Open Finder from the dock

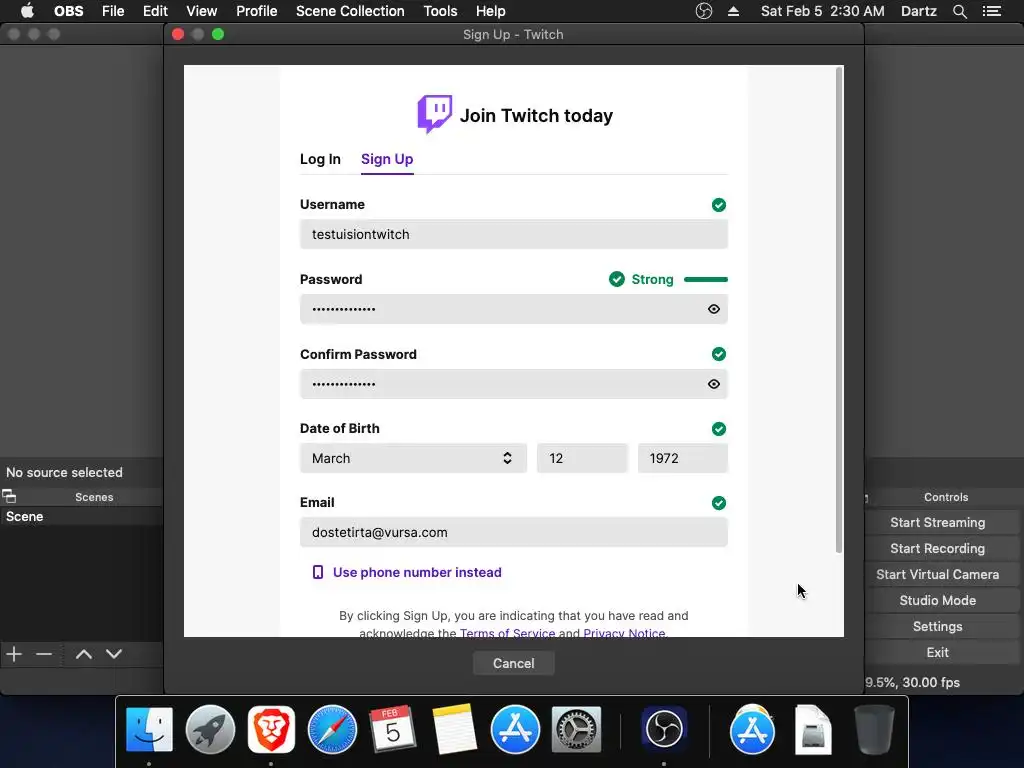click(x=149, y=729)
